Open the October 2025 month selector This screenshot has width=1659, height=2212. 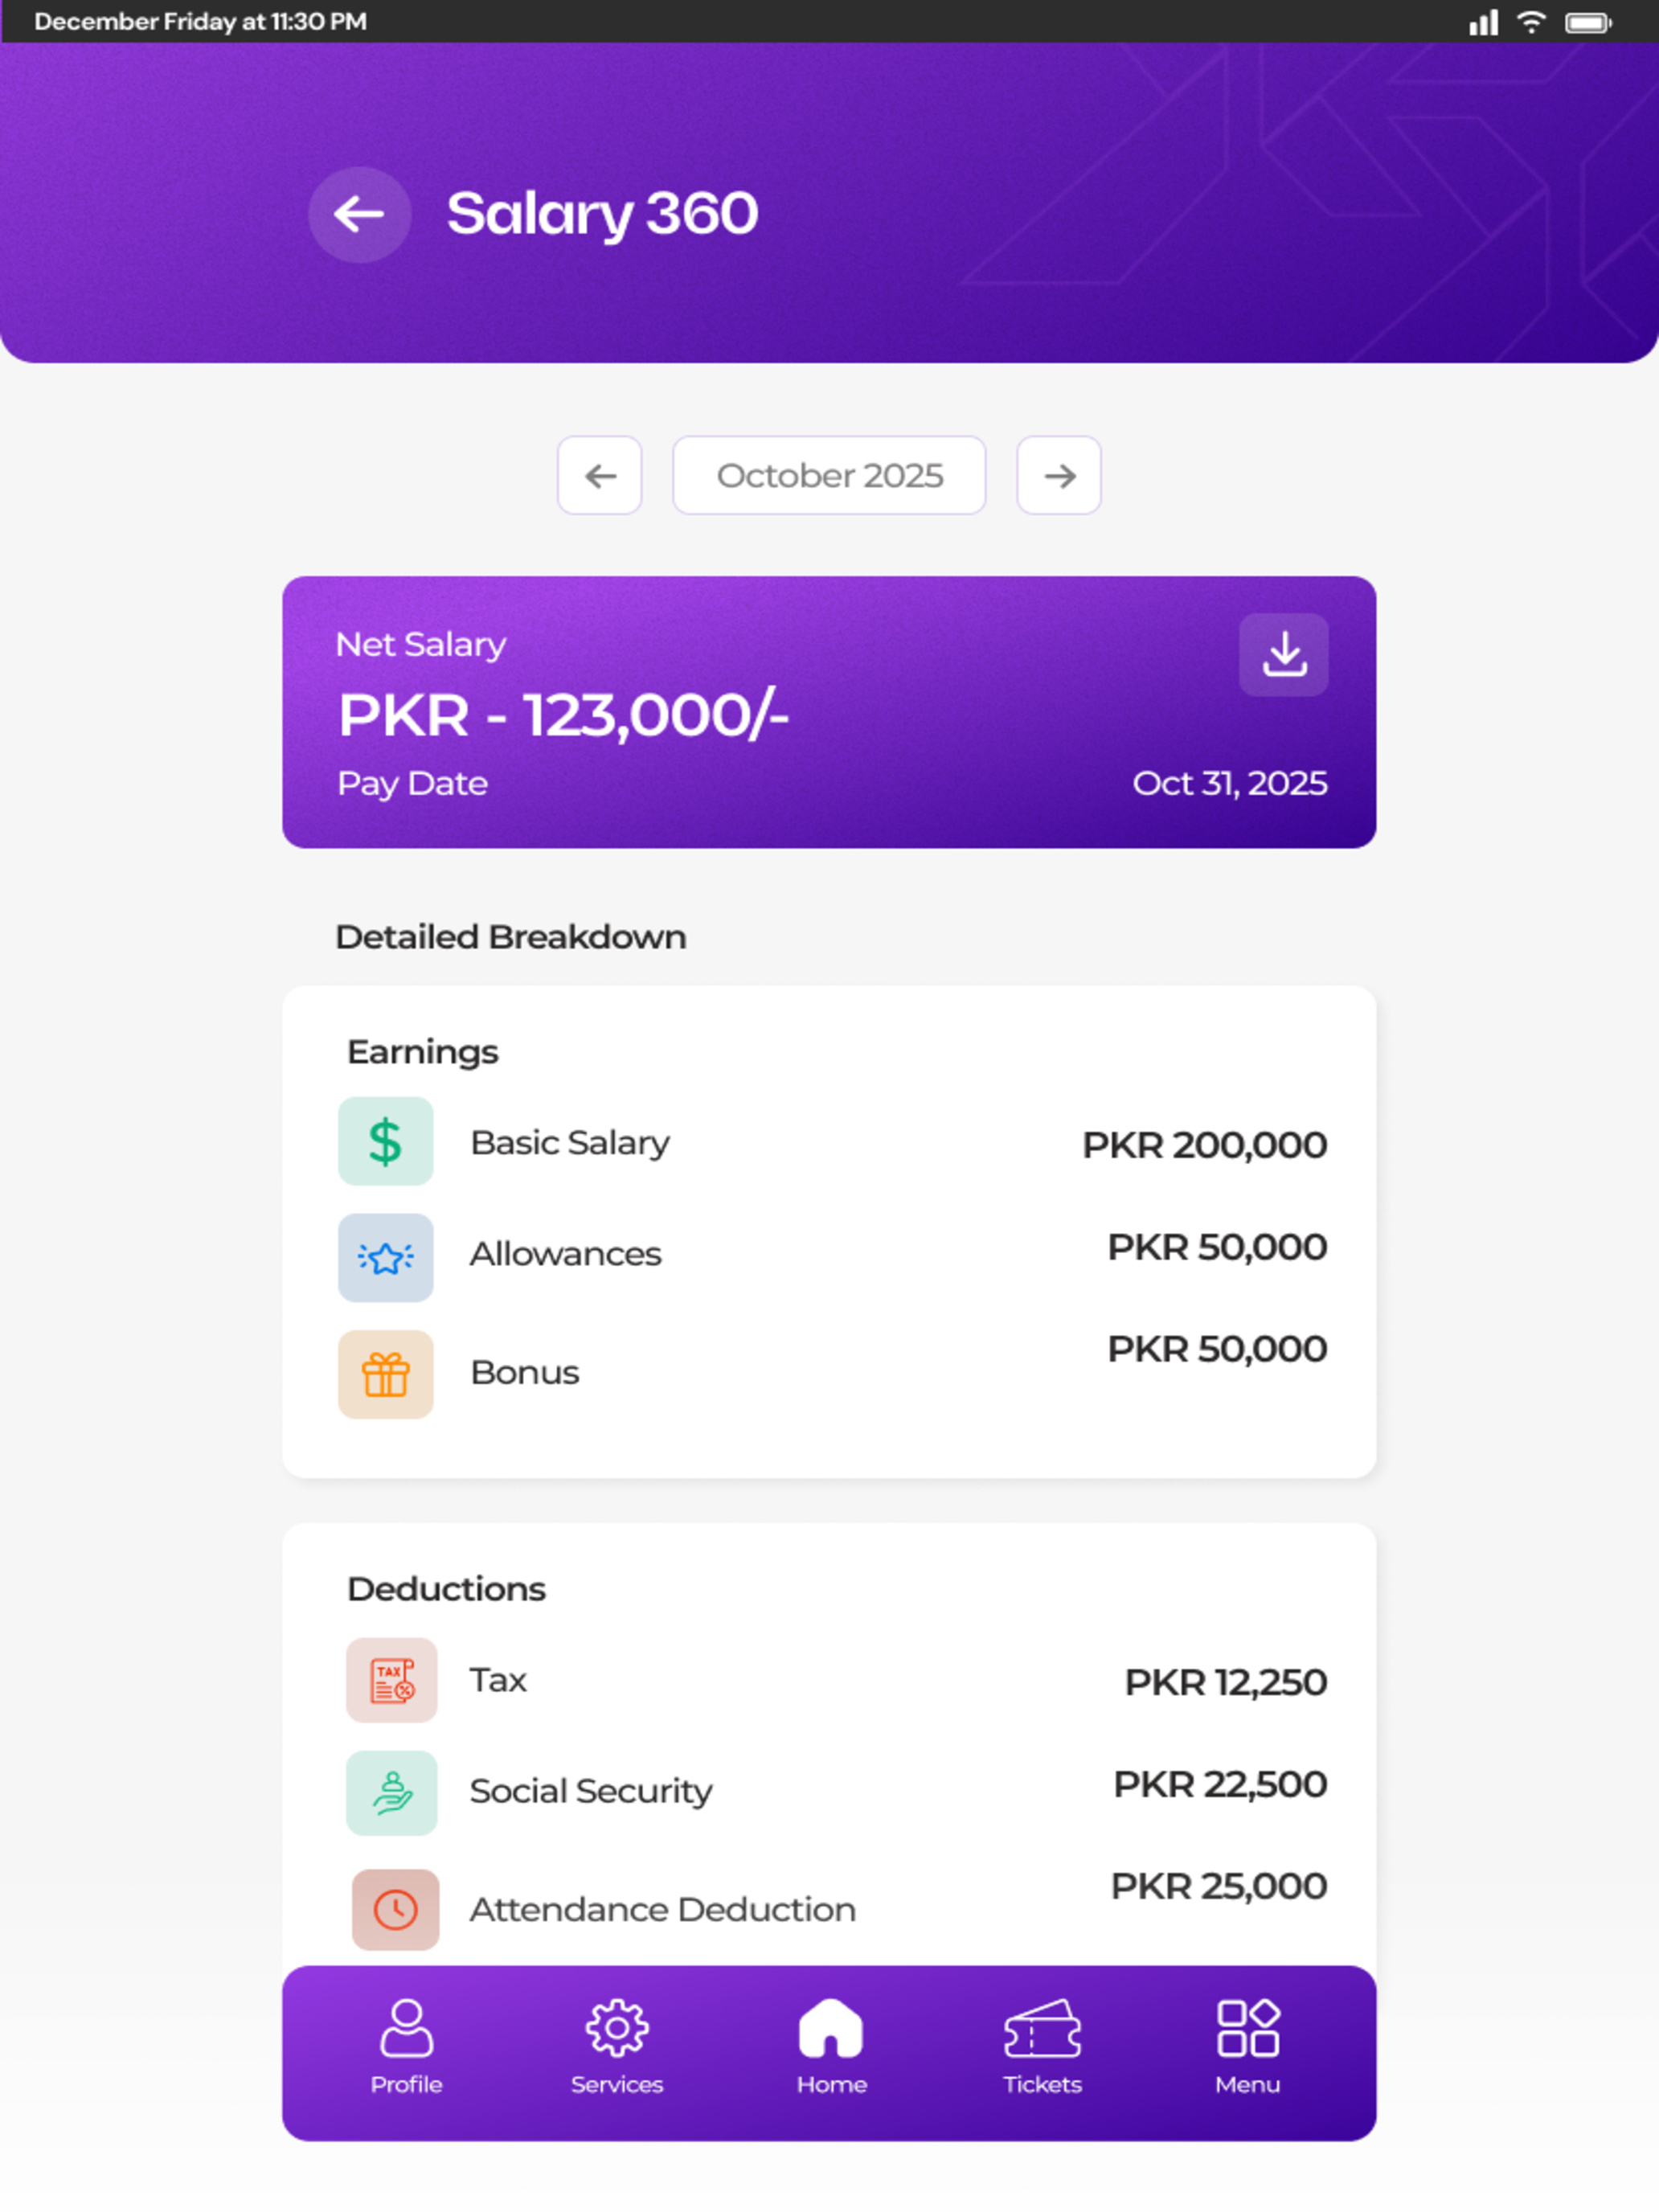(829, 475)
